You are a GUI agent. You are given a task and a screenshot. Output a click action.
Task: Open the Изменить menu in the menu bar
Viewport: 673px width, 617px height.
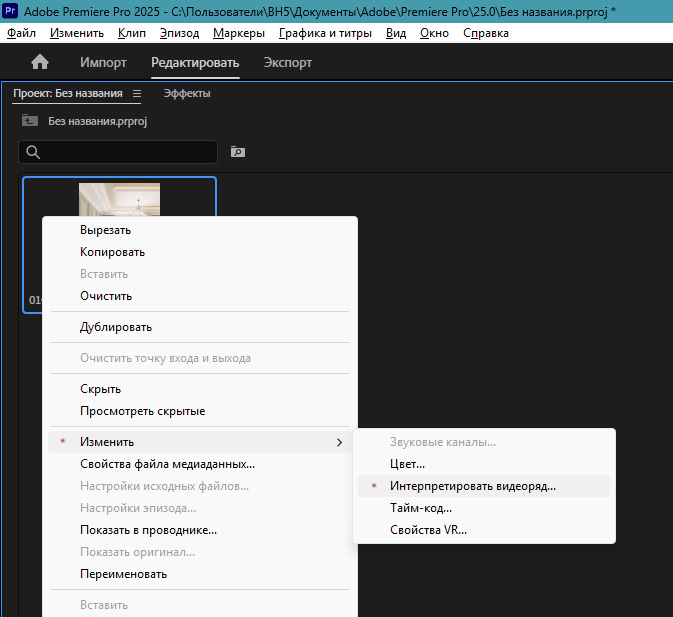pyautogui.click(x=77, y=33)
